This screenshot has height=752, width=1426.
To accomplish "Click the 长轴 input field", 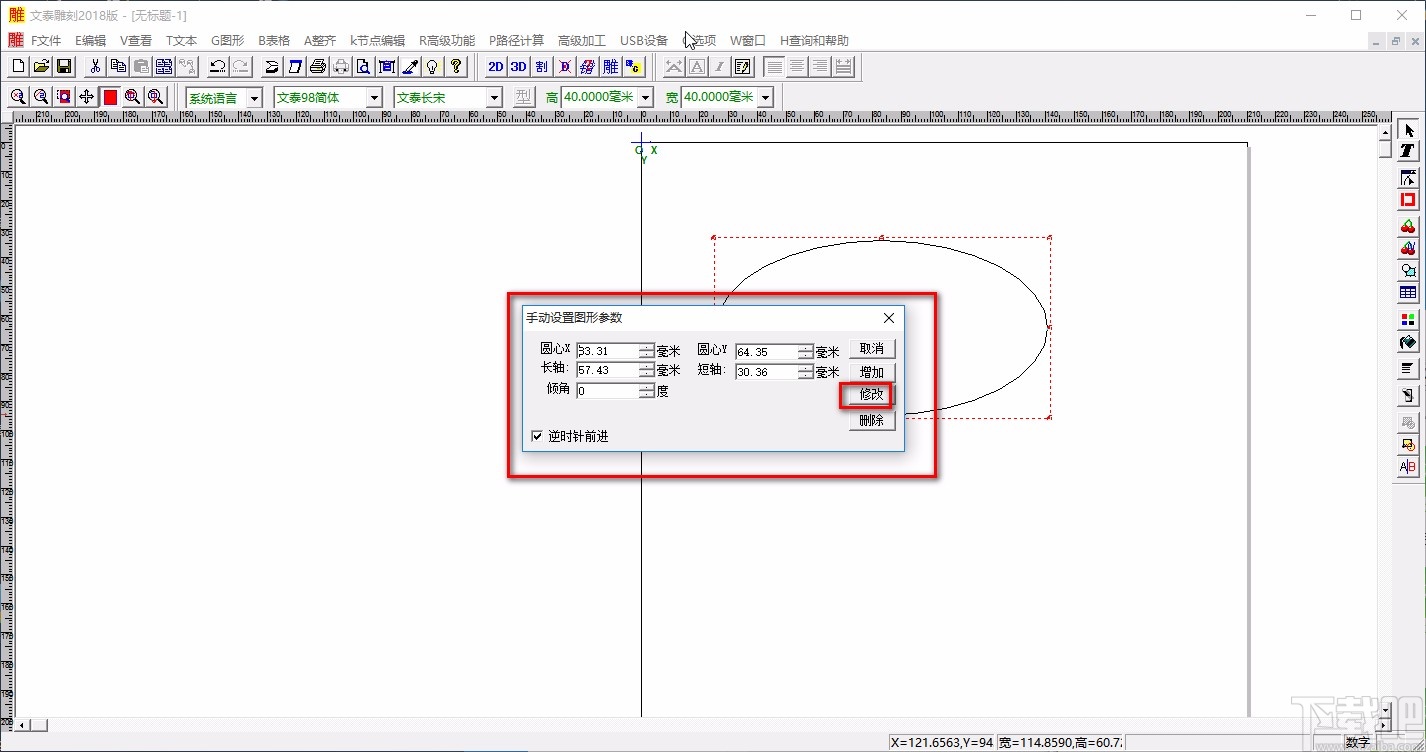I will coord(607,370).
